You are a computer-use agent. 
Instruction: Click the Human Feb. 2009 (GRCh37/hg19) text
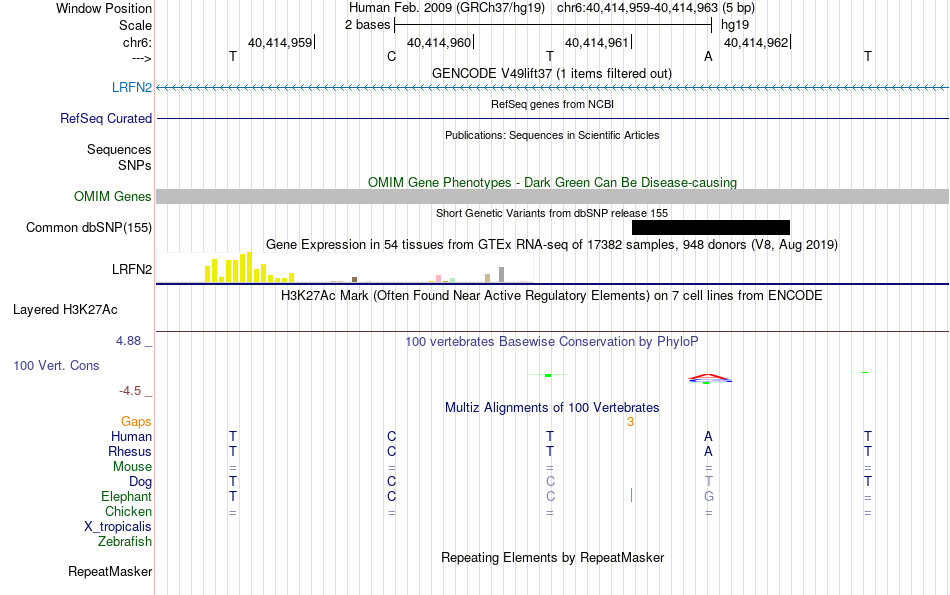click(447, 8)
